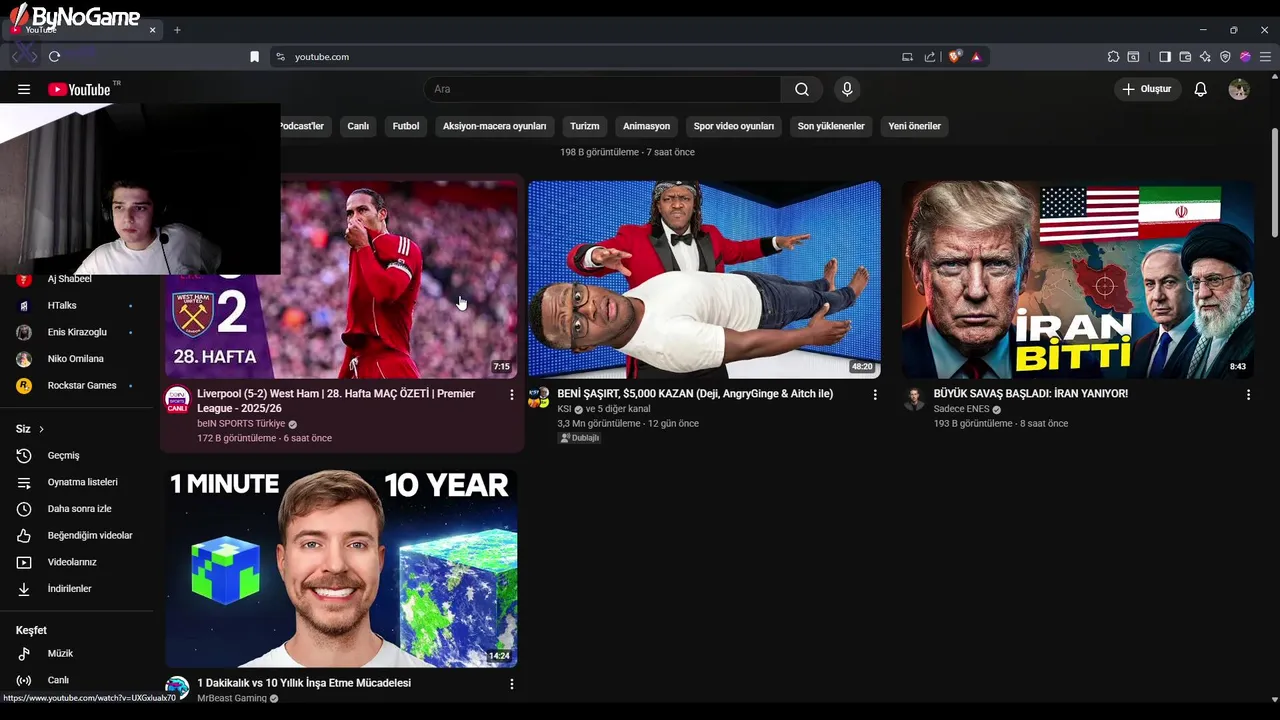This screenshot has width=1280, height=720.
Task: Open the browser main menu icon
Action: (x=1265, y=57)
